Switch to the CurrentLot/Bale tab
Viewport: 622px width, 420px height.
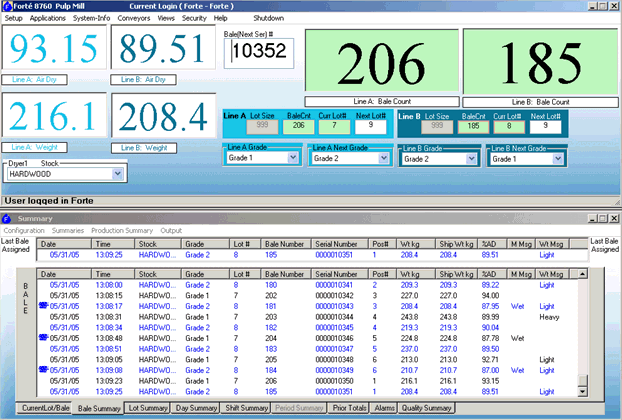tap(46, 408)
